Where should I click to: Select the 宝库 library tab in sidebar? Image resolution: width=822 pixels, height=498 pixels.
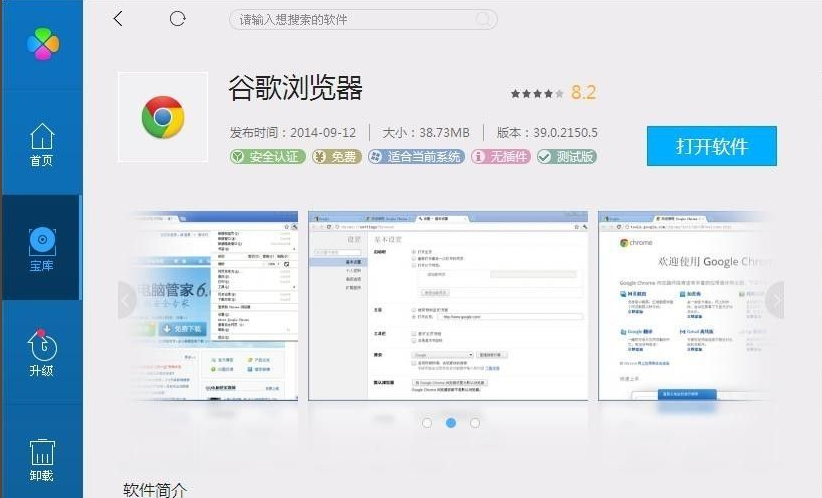[x=41, y=248]
